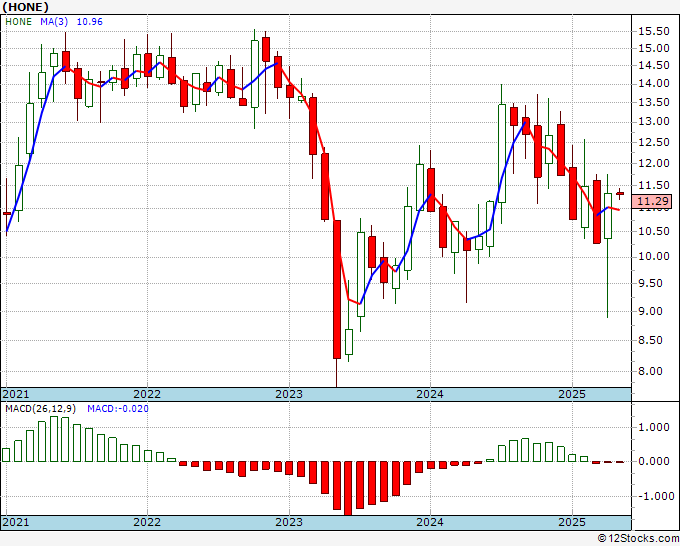Viewport: 680px width, 546px height.
Task: Click 2025 on the MACD panel timeline
Action: (x=572, y=522)
